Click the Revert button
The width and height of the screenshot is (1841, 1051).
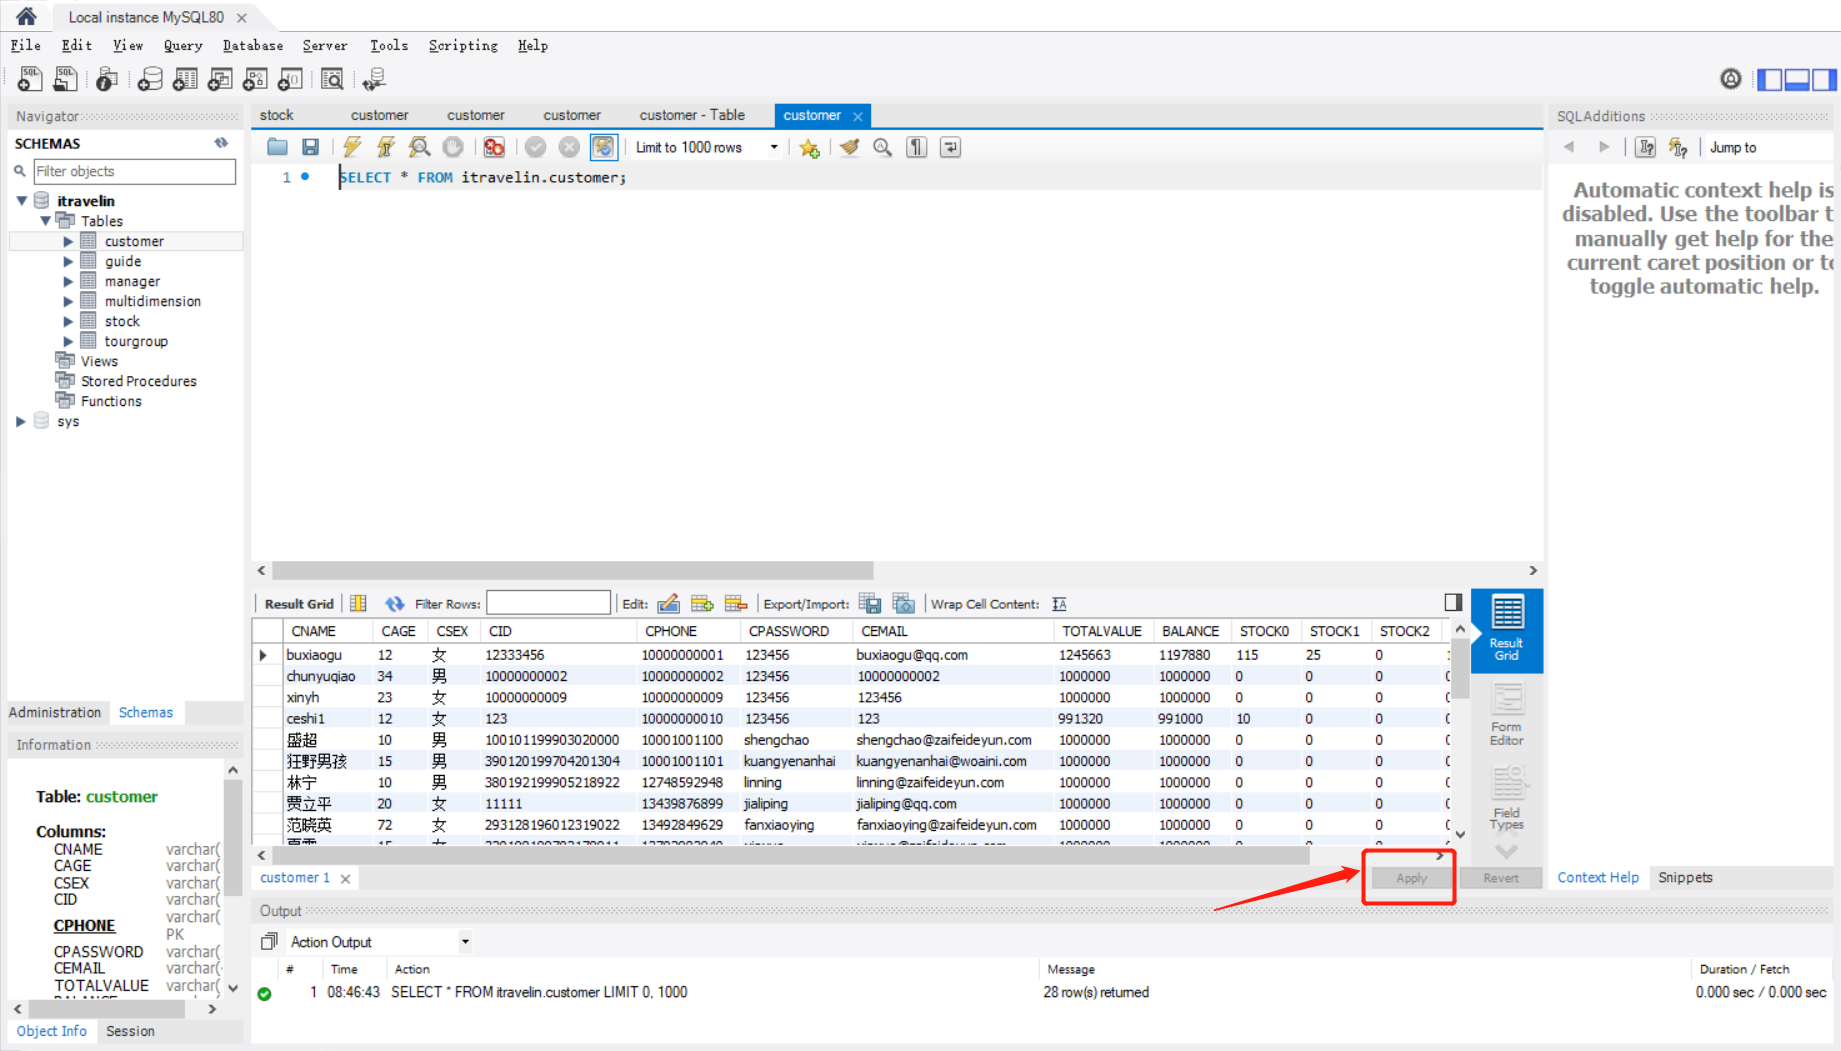click(x=1500, y=878)
